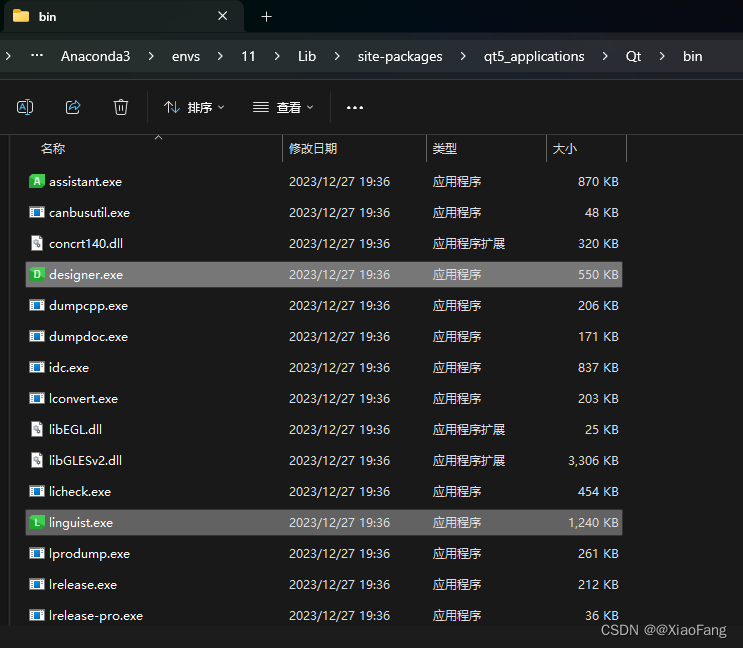Select the dumpdoc.exe file name
The image size is (743, 648).
88,337
